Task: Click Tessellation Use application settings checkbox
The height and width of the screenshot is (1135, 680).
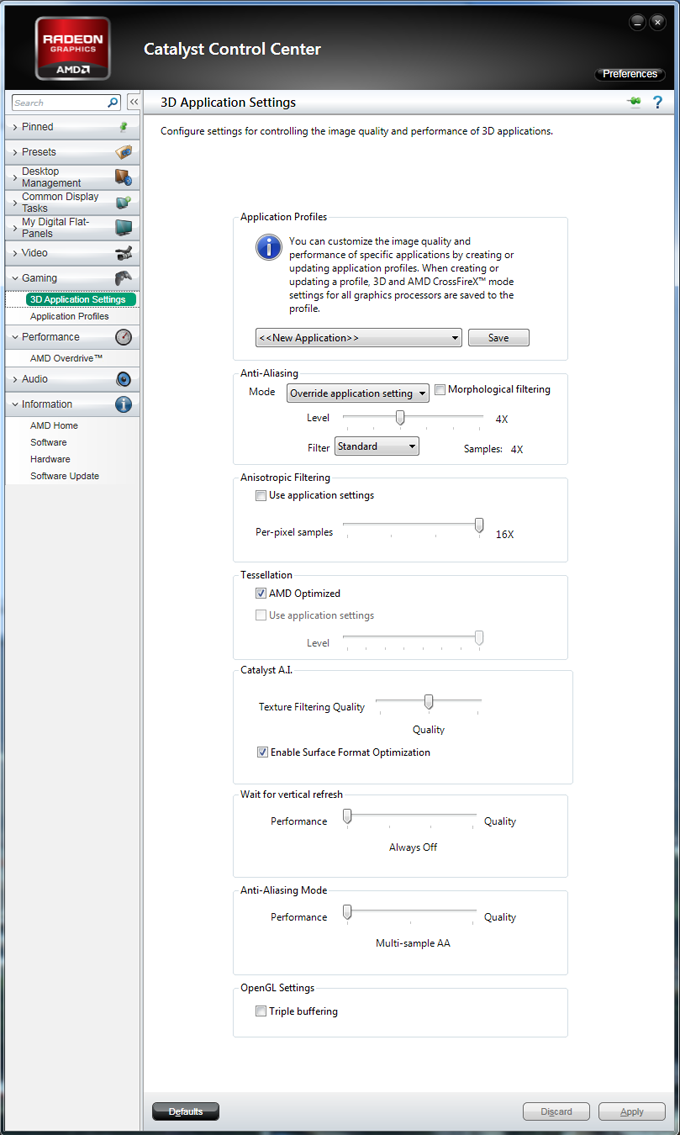Action: coord(261,616)
